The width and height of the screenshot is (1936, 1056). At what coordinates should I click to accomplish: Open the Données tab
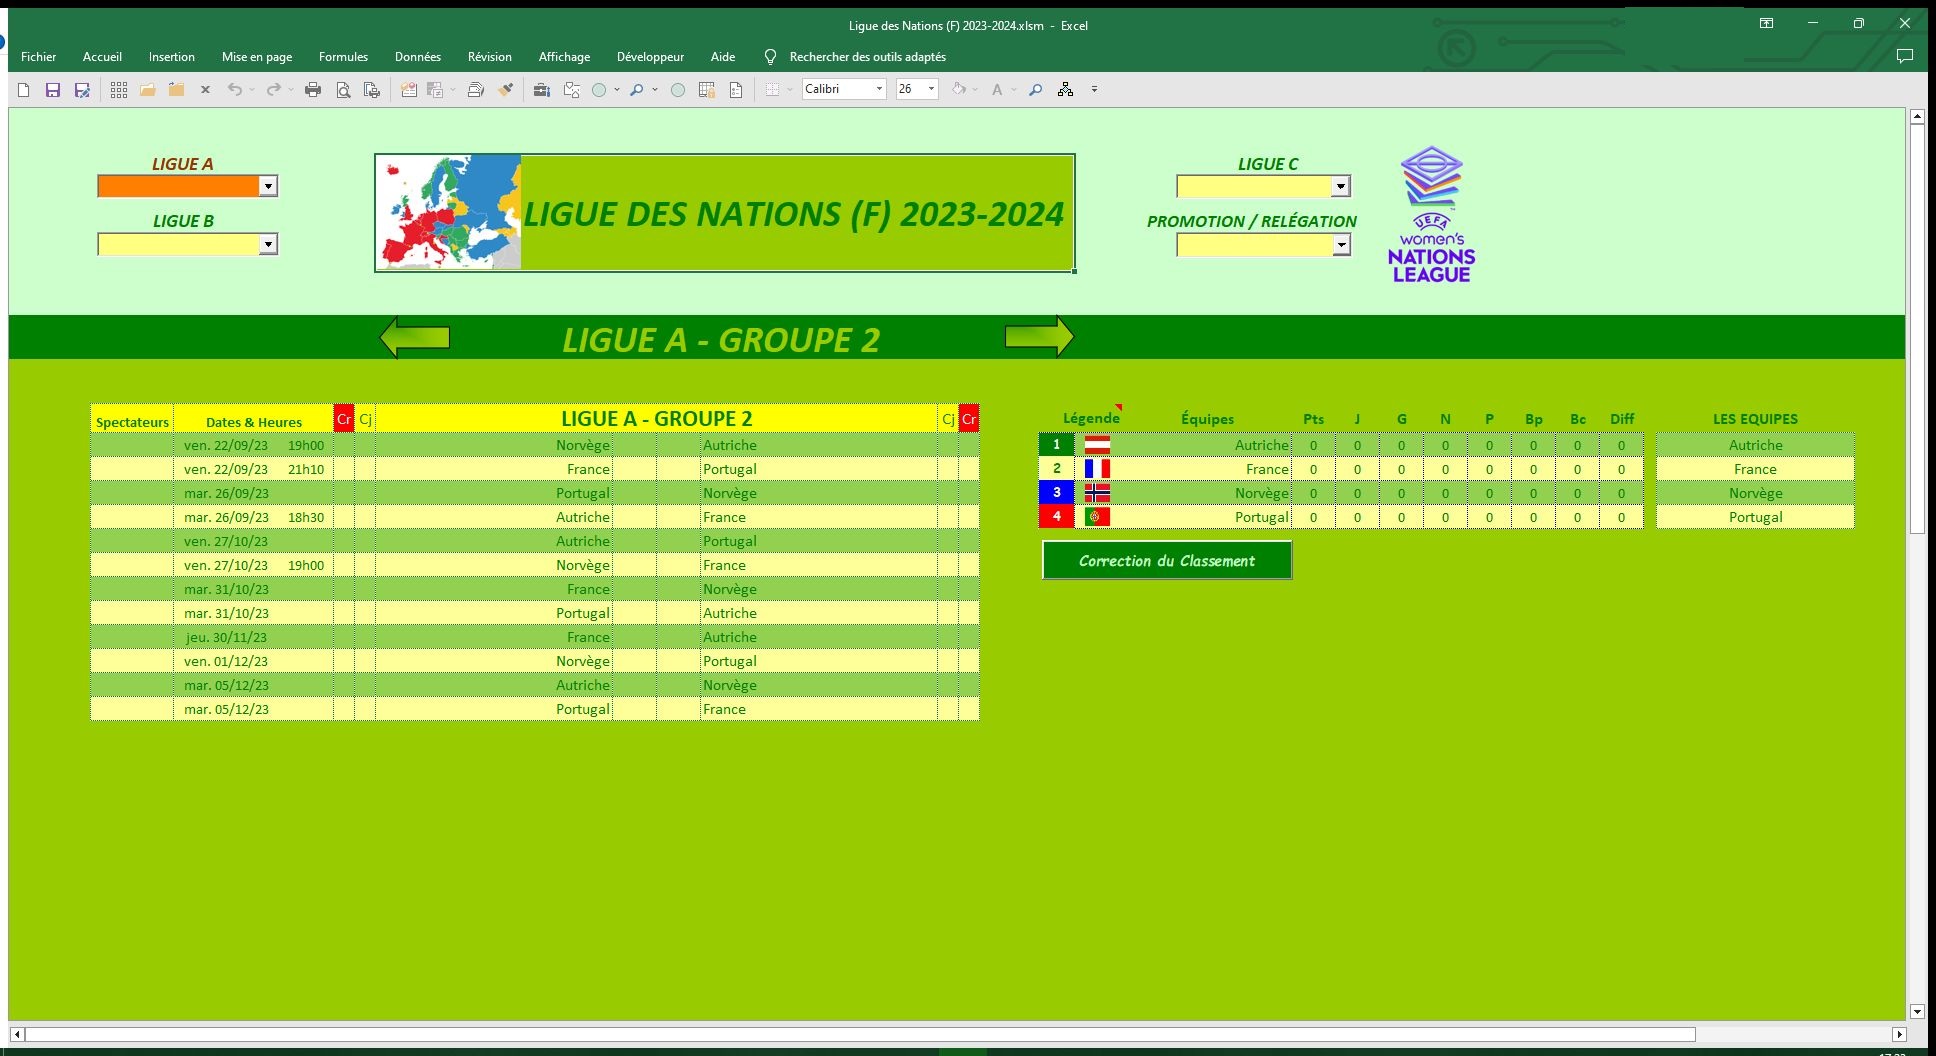[418, 57]
